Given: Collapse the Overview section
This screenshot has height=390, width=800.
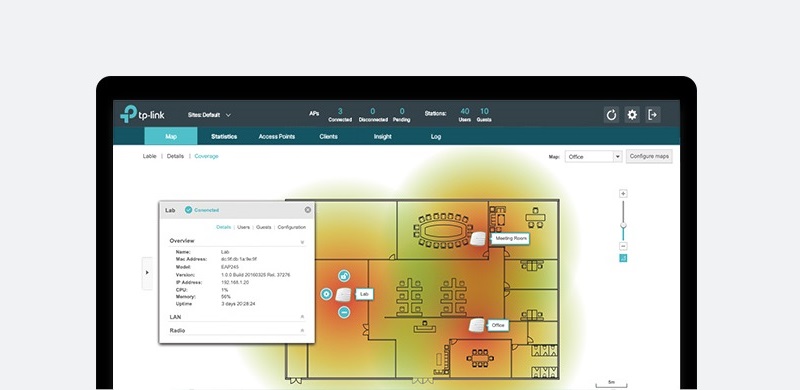Looking at the screenshot, I should tap(302, 241).
